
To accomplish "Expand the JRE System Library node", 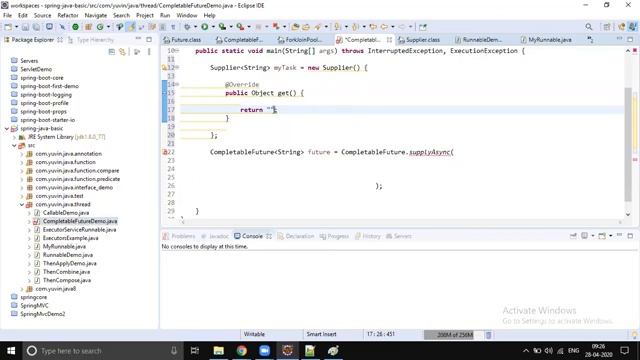I will pos(14,137).
